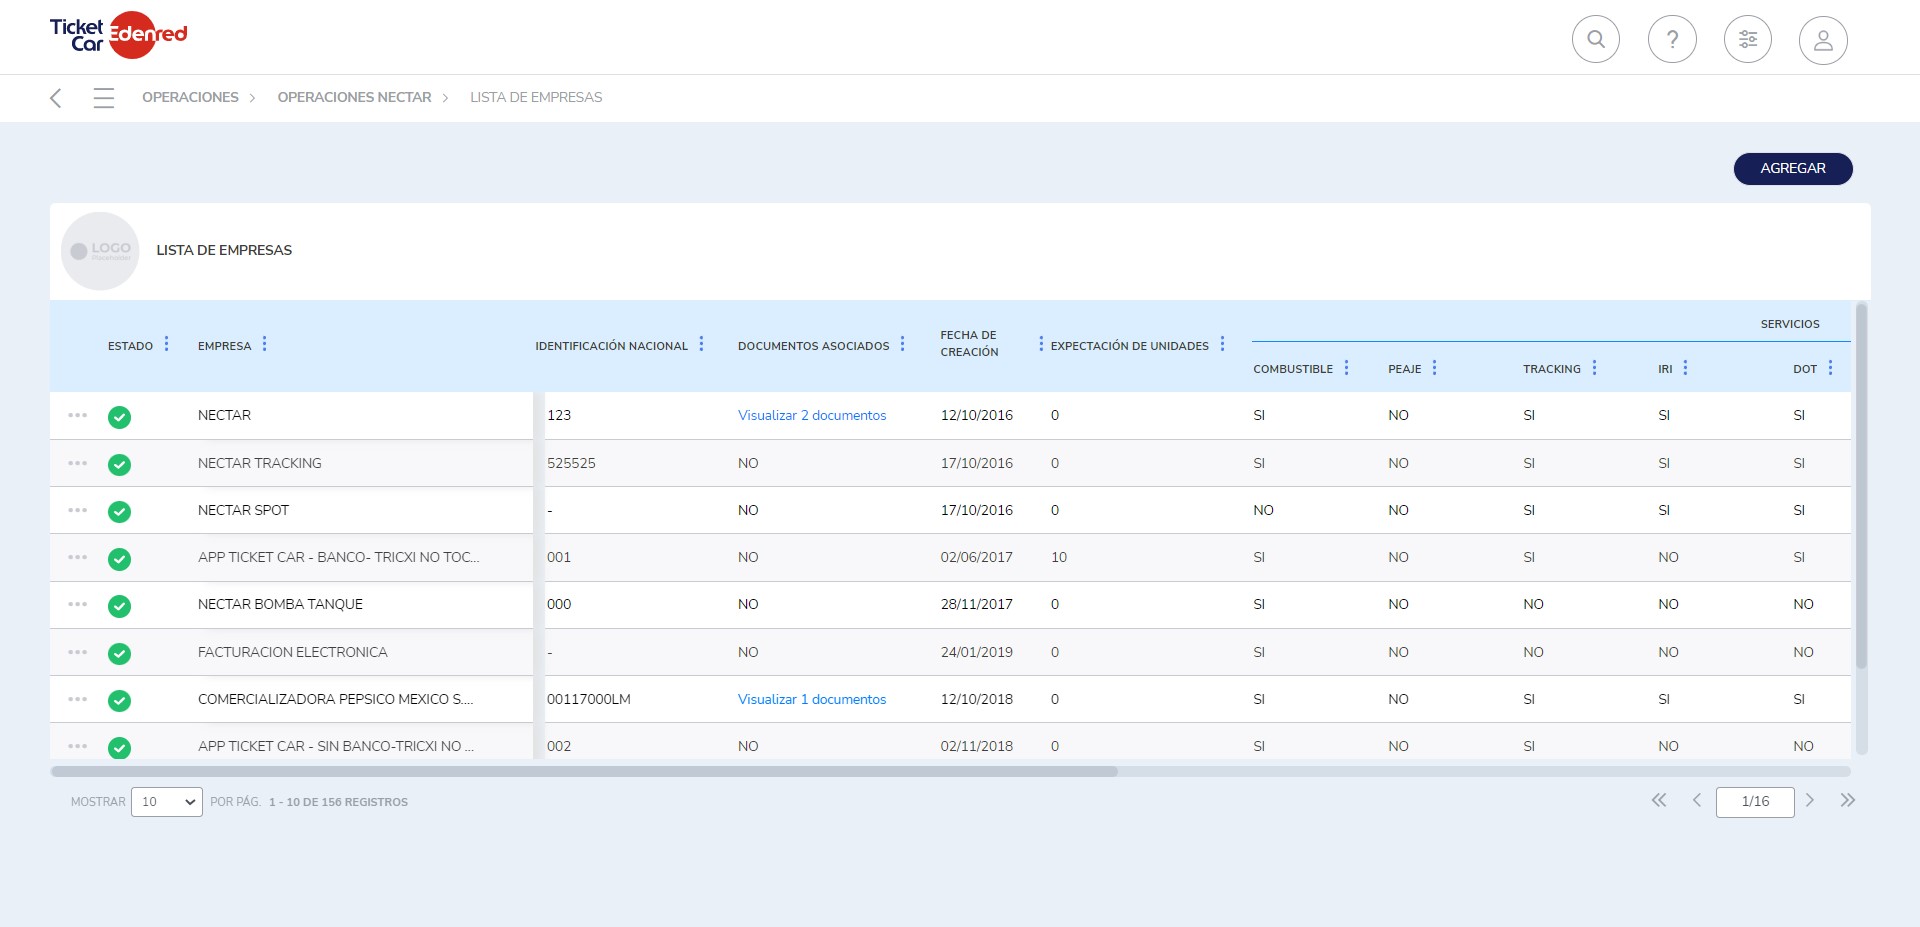The width and height of the screenshot is (1920, 927).
Task: Open the hamburger menu icon
Action: pos(104,98)
